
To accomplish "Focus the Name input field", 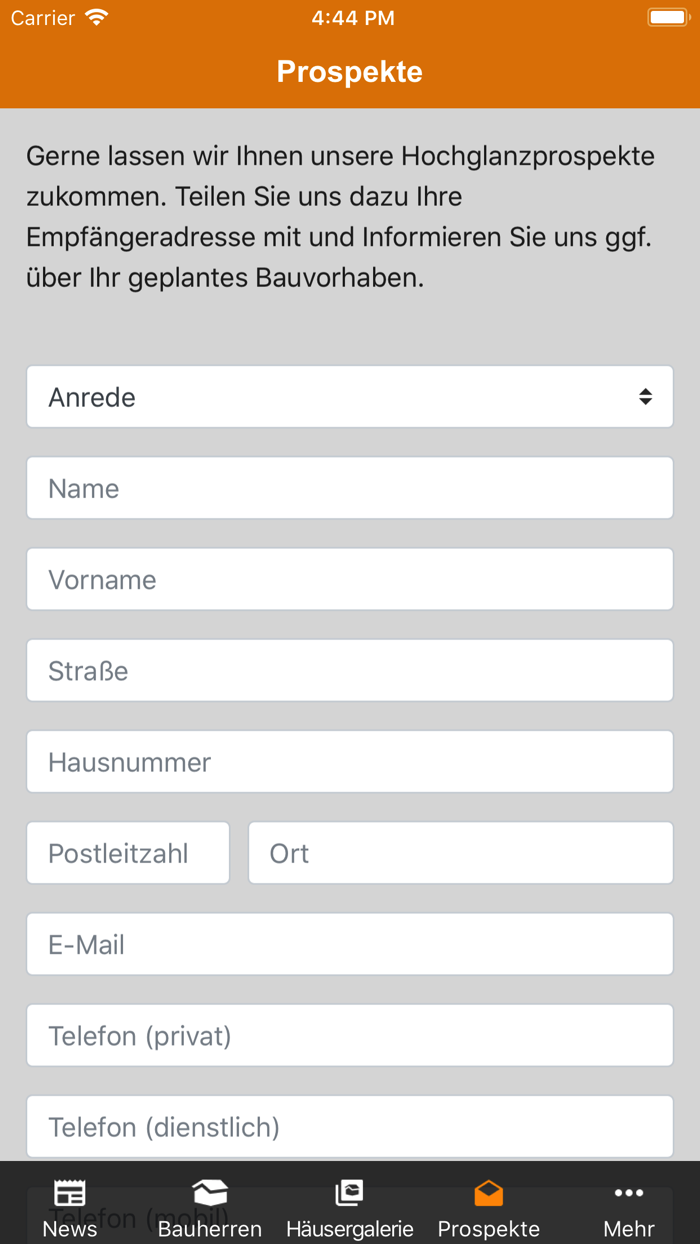I will [x=349, y=488].
